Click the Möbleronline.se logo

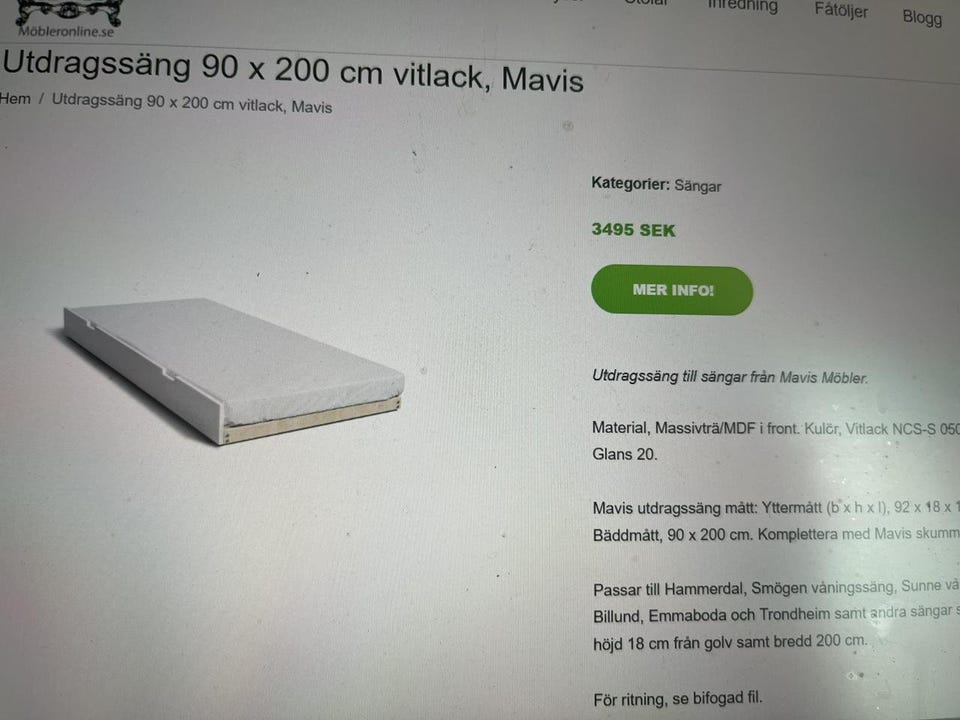pyautogui.click(x=66, y=20)
